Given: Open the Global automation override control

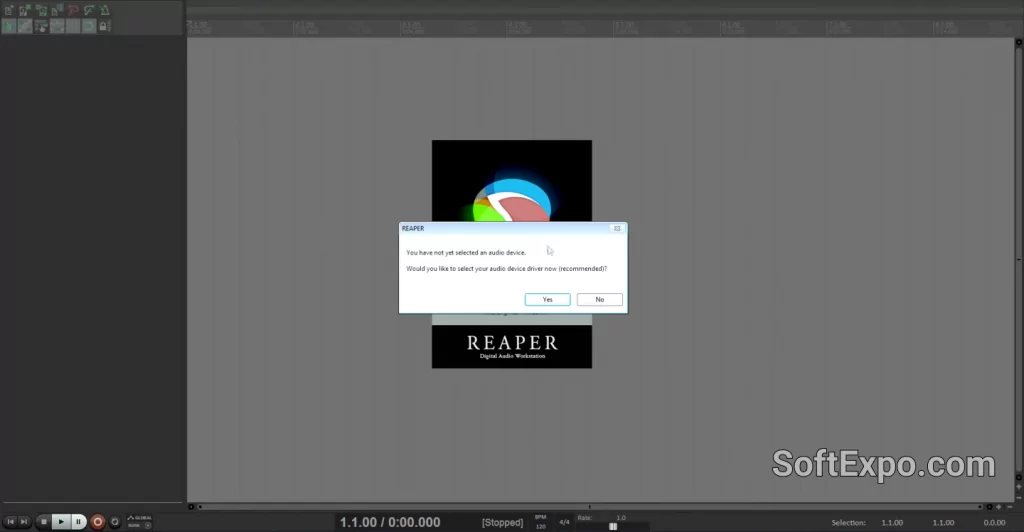Looking at the screenshot, I should (x=140, y=522).
